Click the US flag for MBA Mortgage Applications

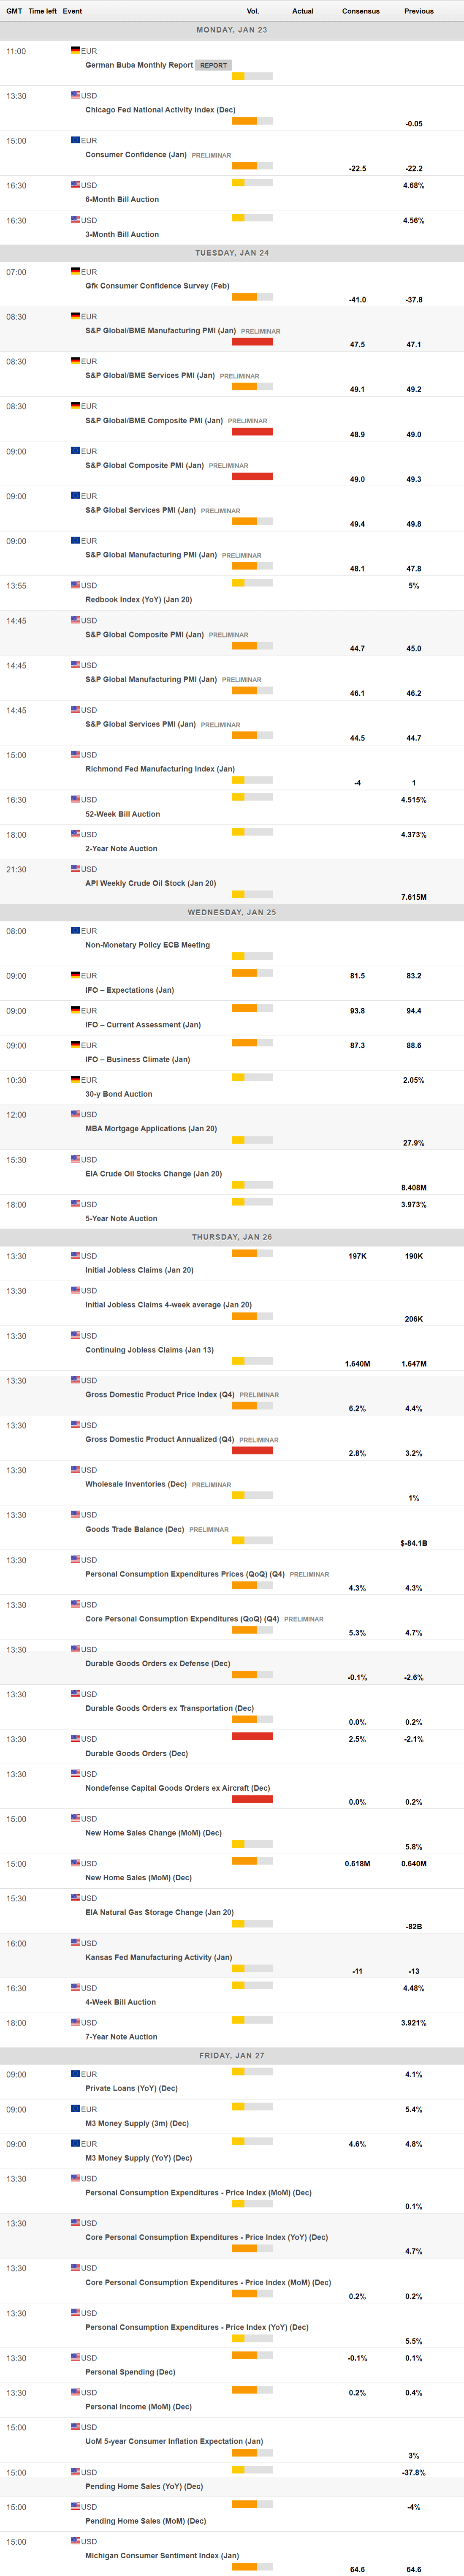point(75,1114)
